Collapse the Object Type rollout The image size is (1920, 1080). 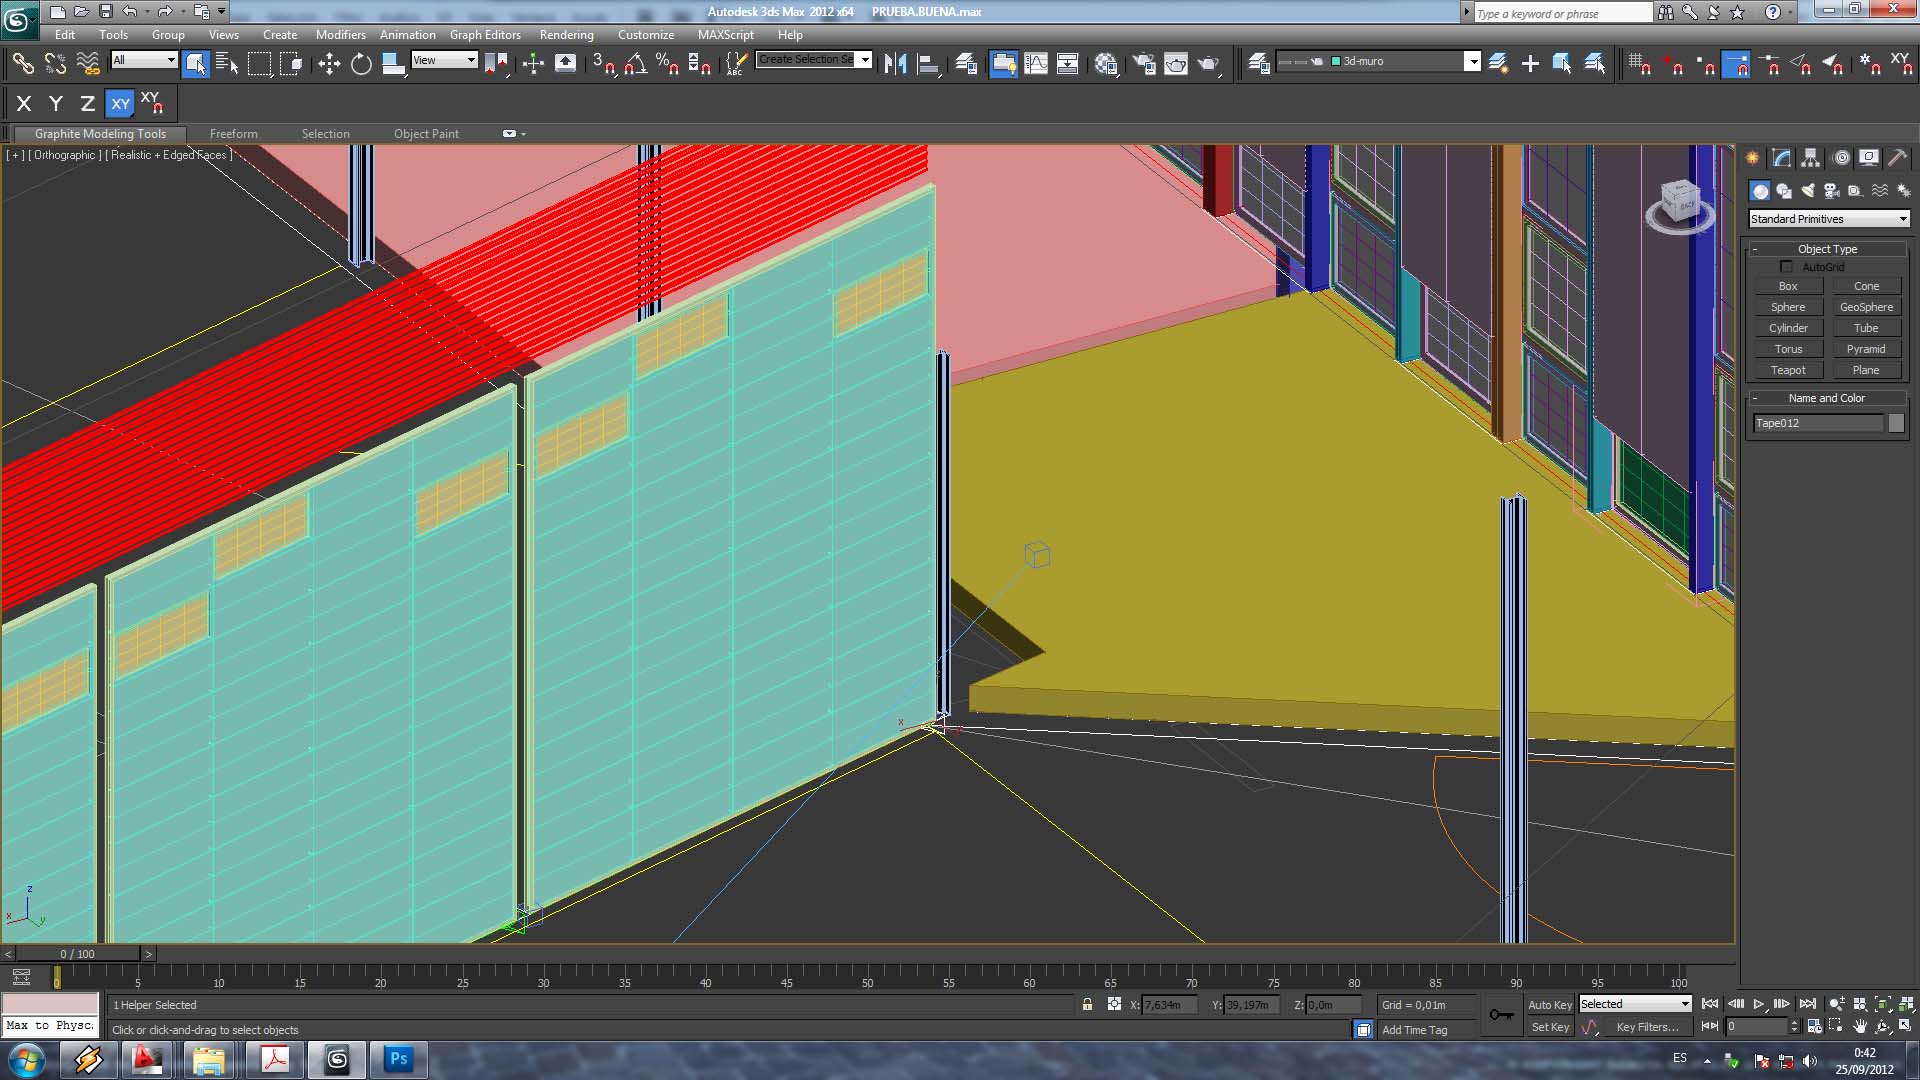pyautogui.click(x=1826, y=249)
